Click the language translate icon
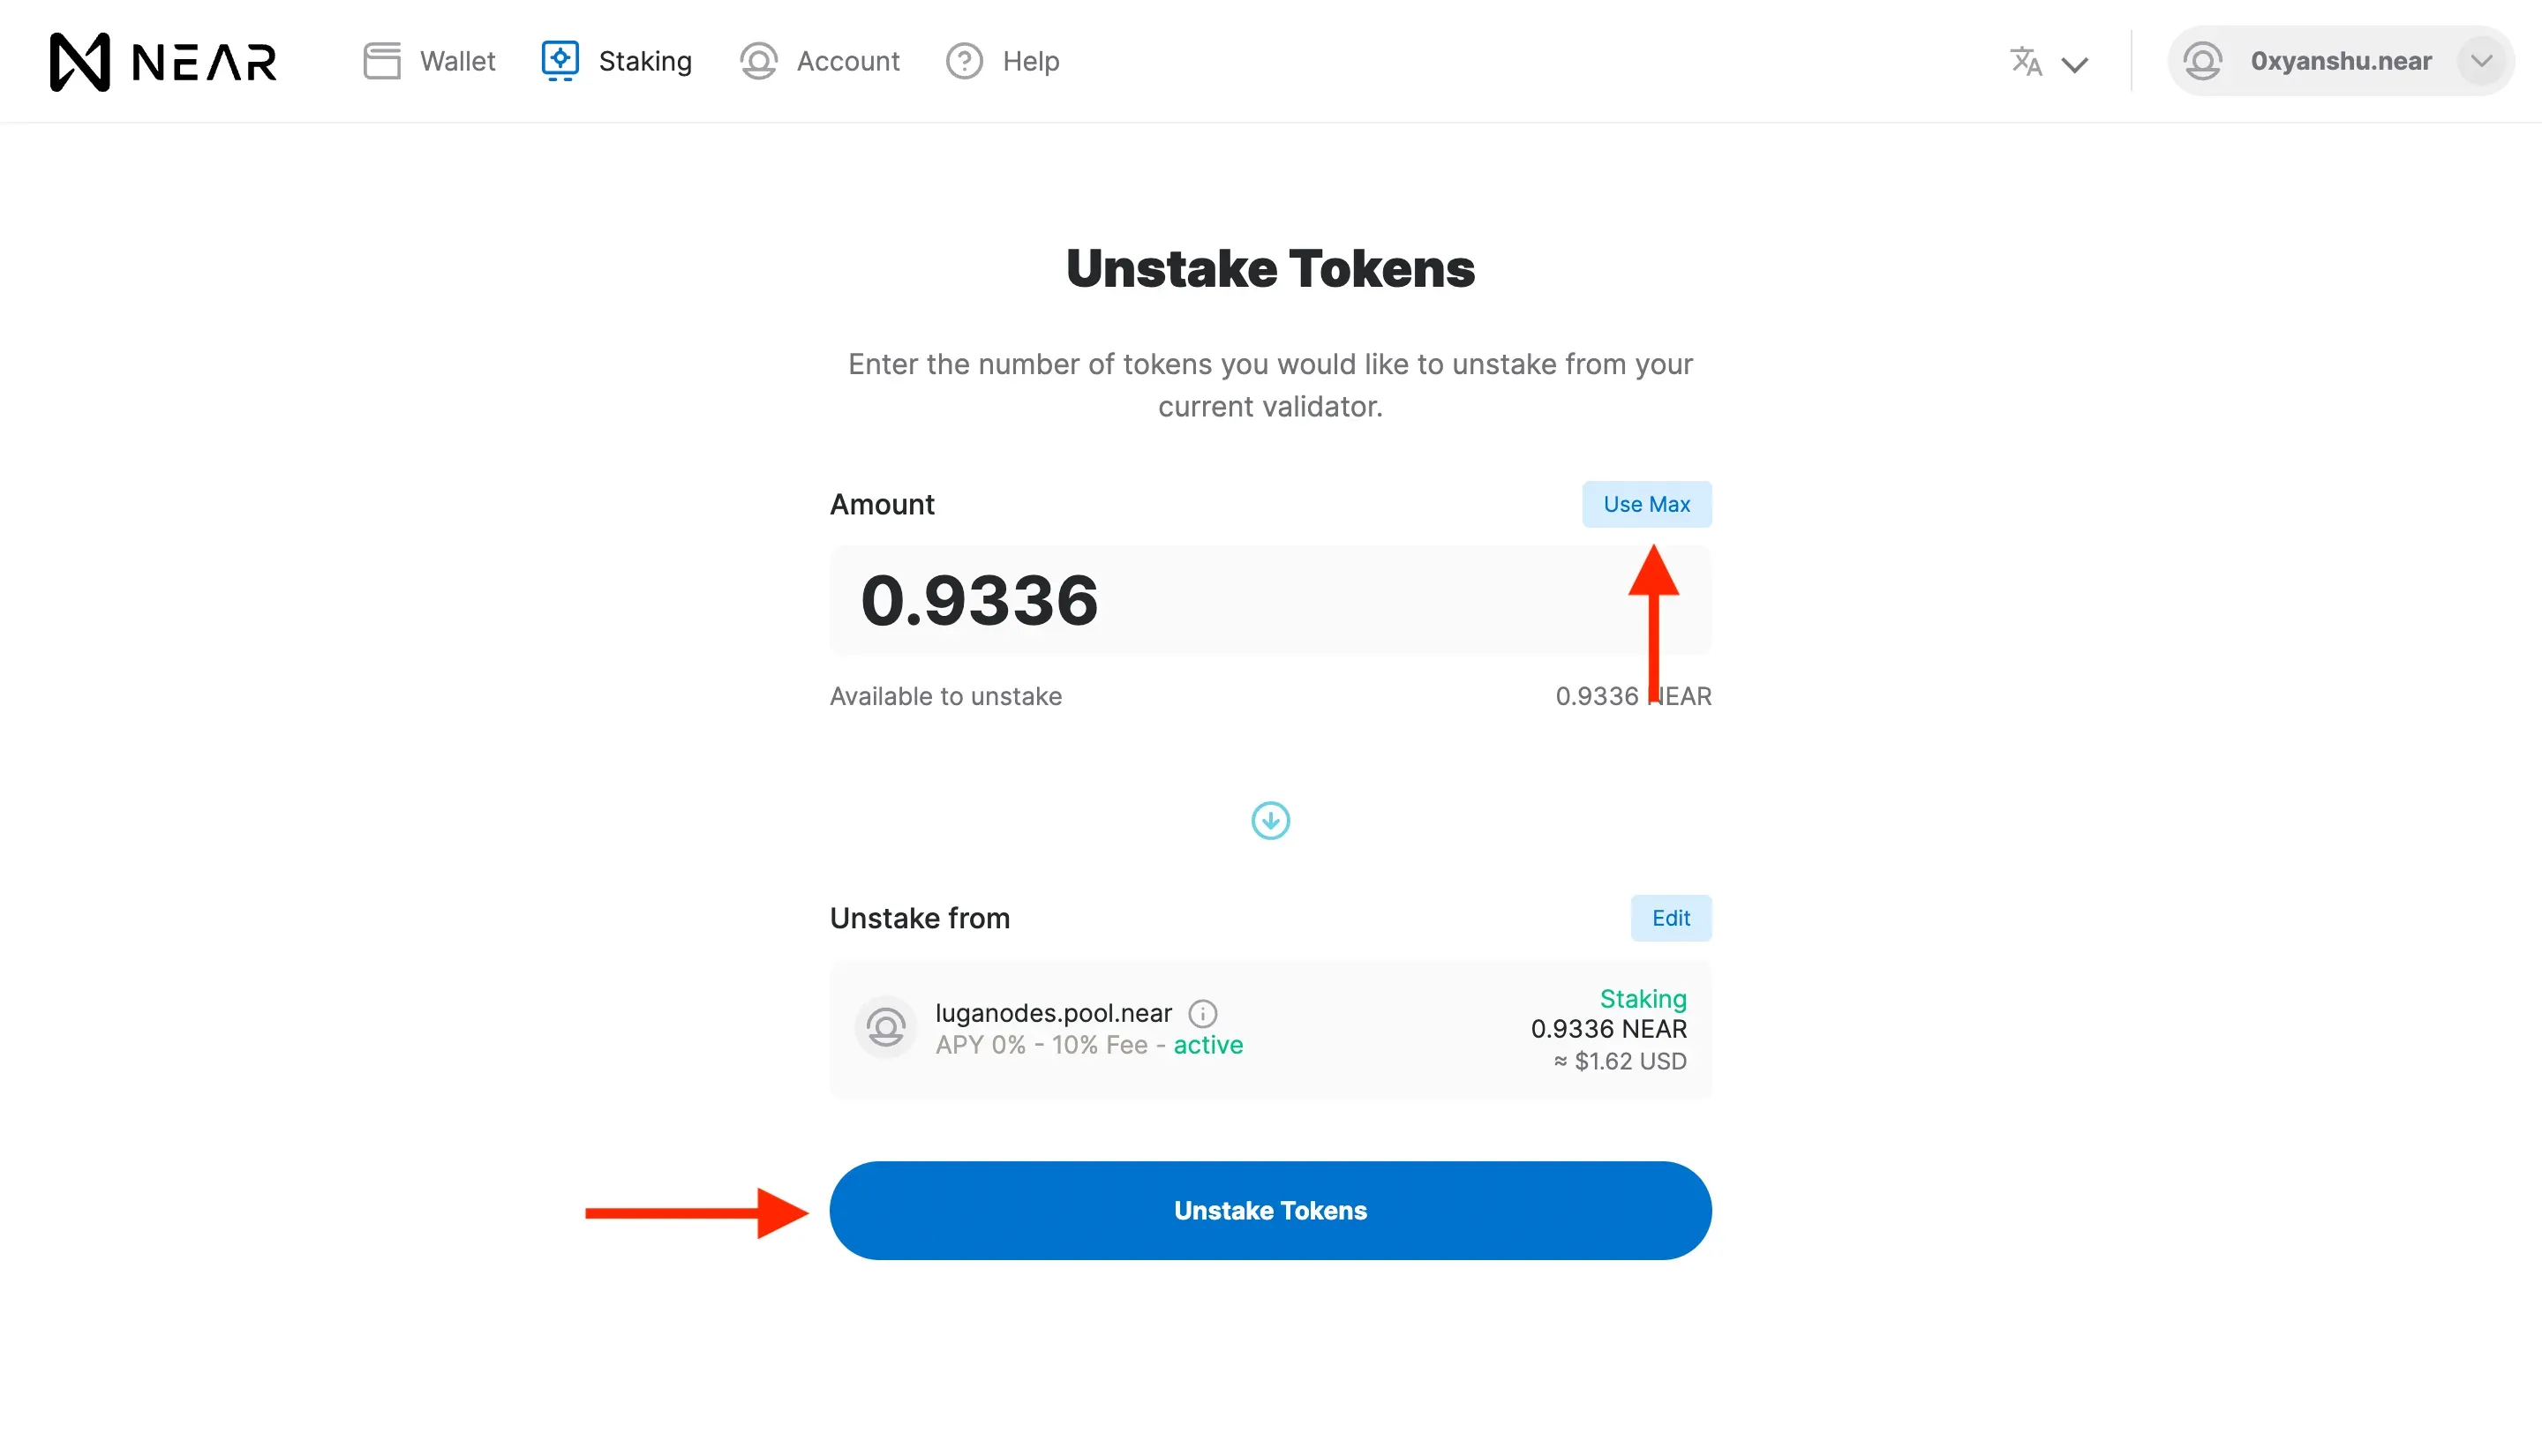The image size is (2542, 1456). click(2026, 61)
